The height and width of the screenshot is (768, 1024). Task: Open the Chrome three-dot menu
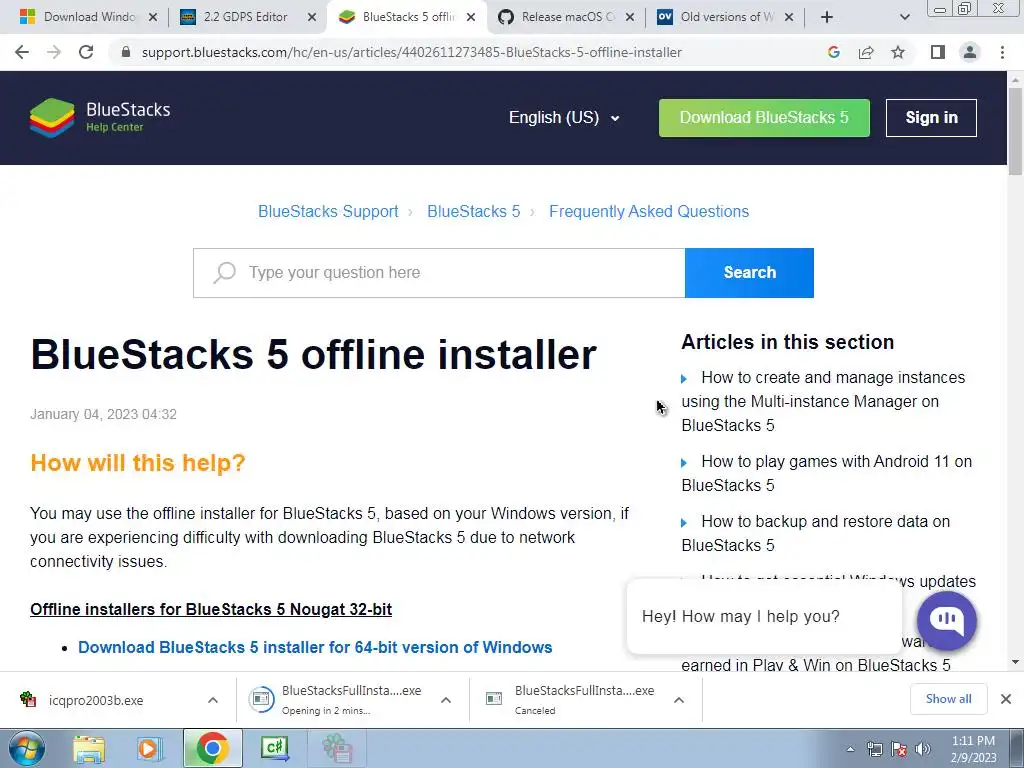(1002, 52)
